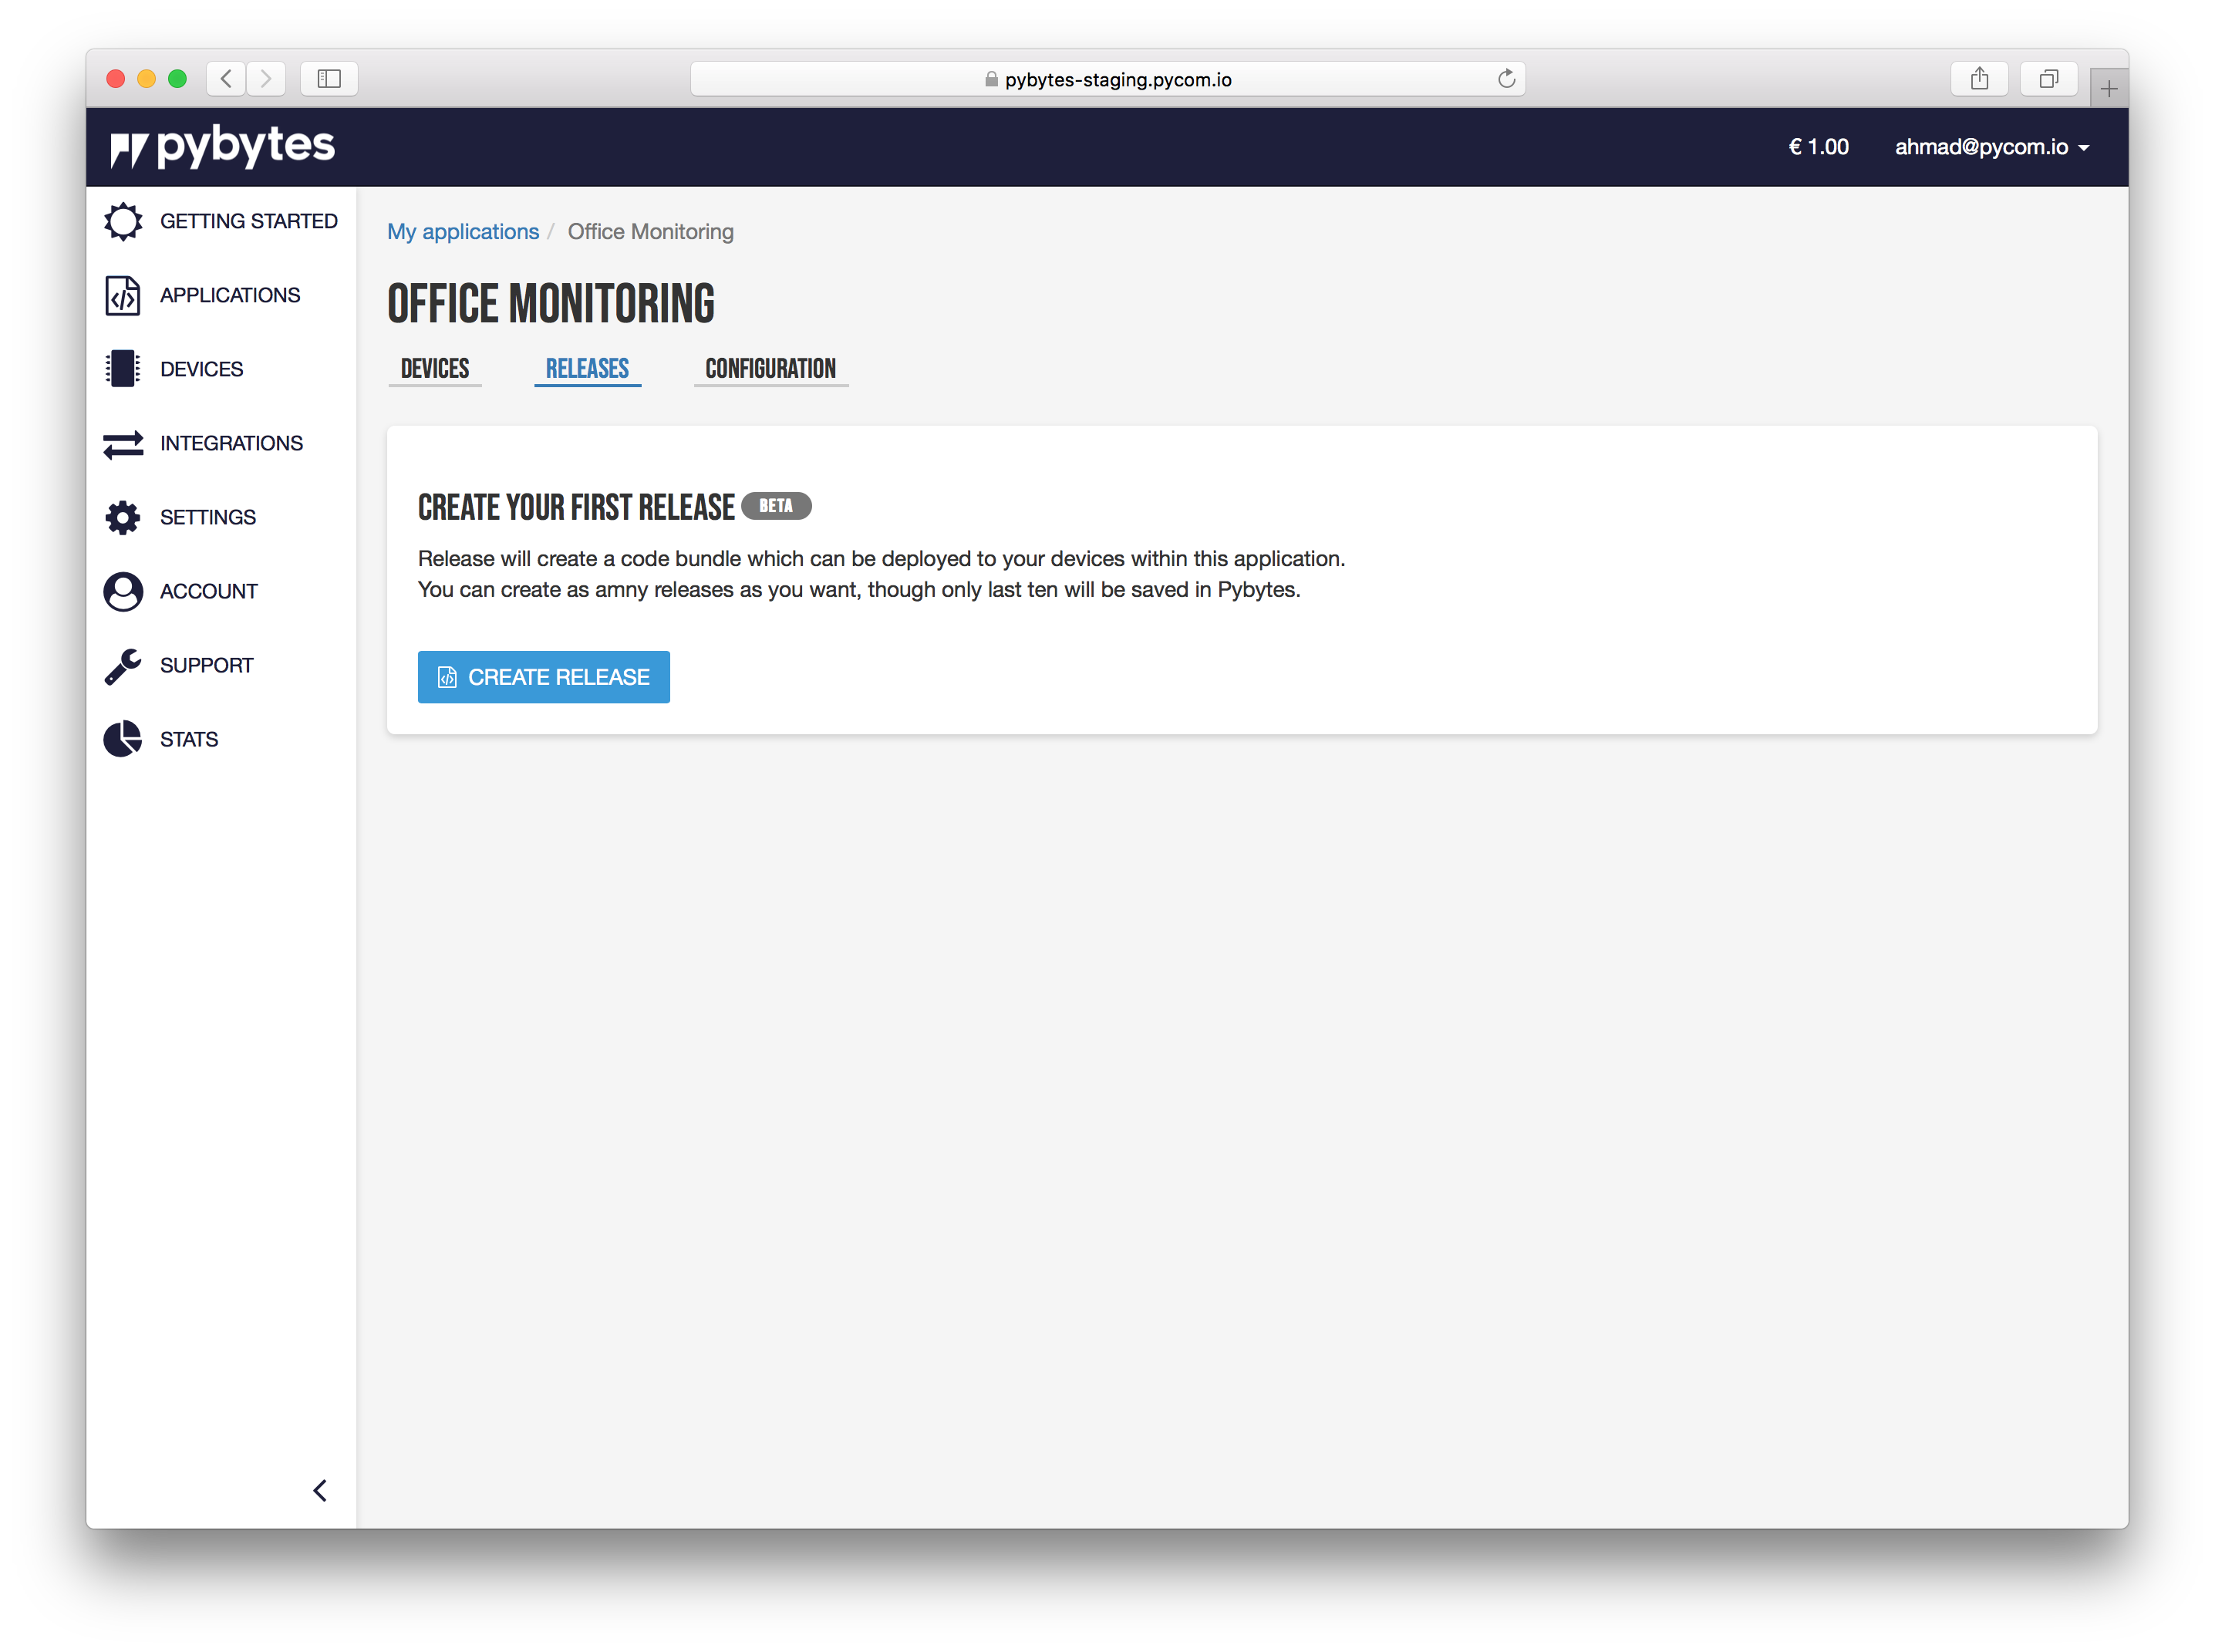The image size is (2215, 1652).
Task: Toggle the Safari sidebar button
Action: (329, 78)
